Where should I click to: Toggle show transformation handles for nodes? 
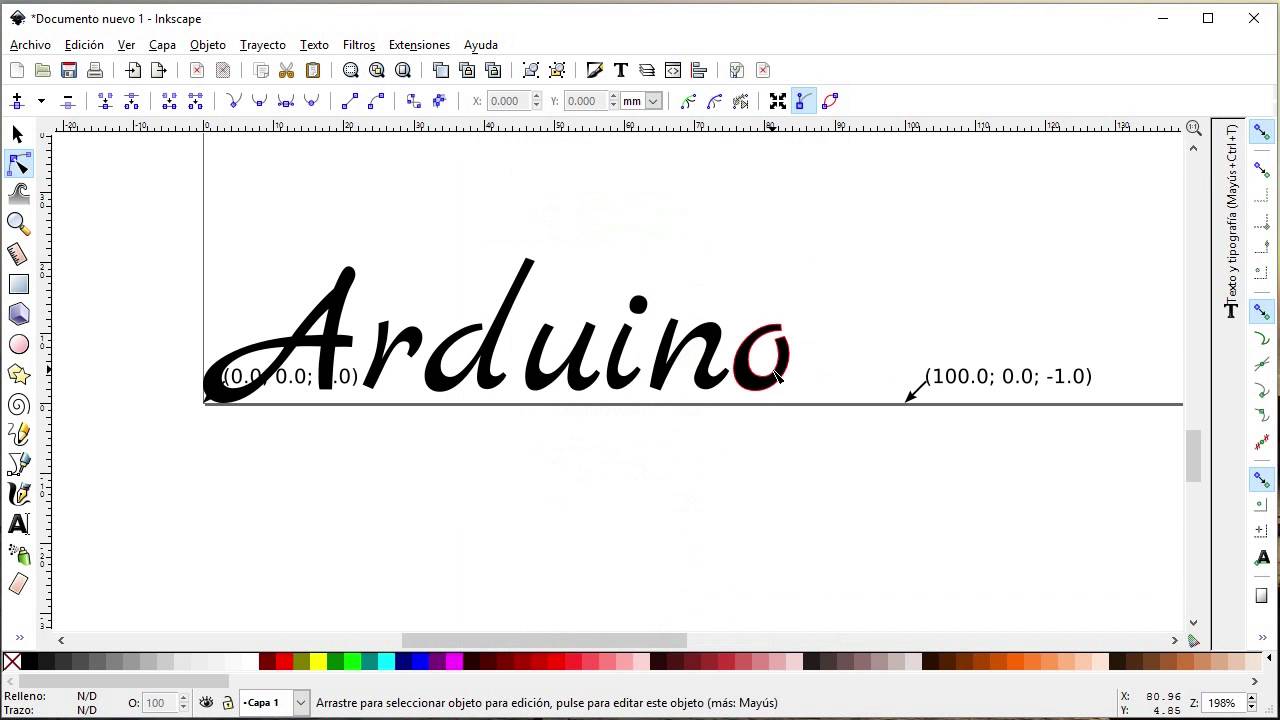778,101
